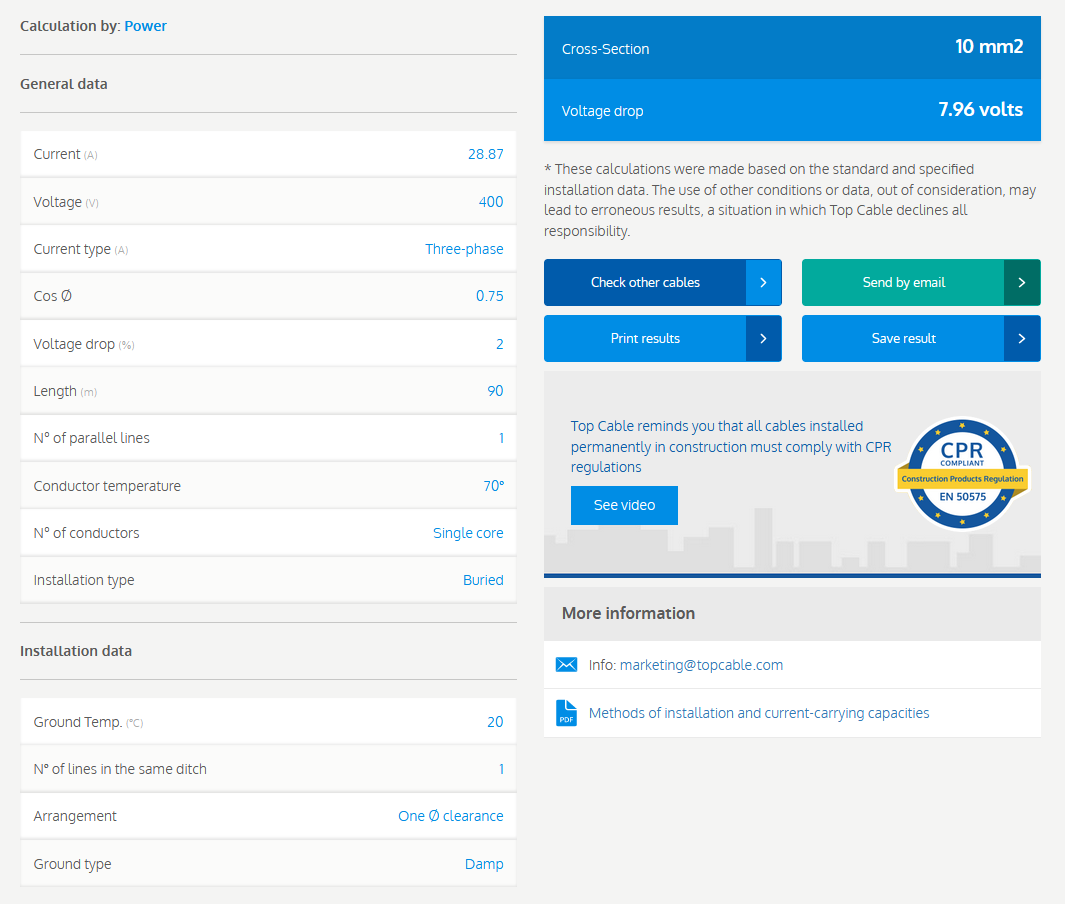
Task: Click arrow icon on Print results
Action: (763, 339)
